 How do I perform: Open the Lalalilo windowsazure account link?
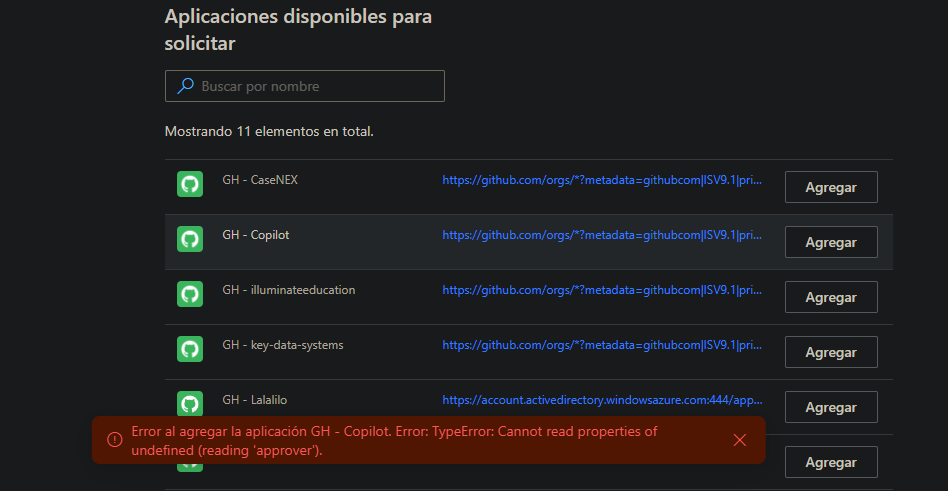pos(602,400)
